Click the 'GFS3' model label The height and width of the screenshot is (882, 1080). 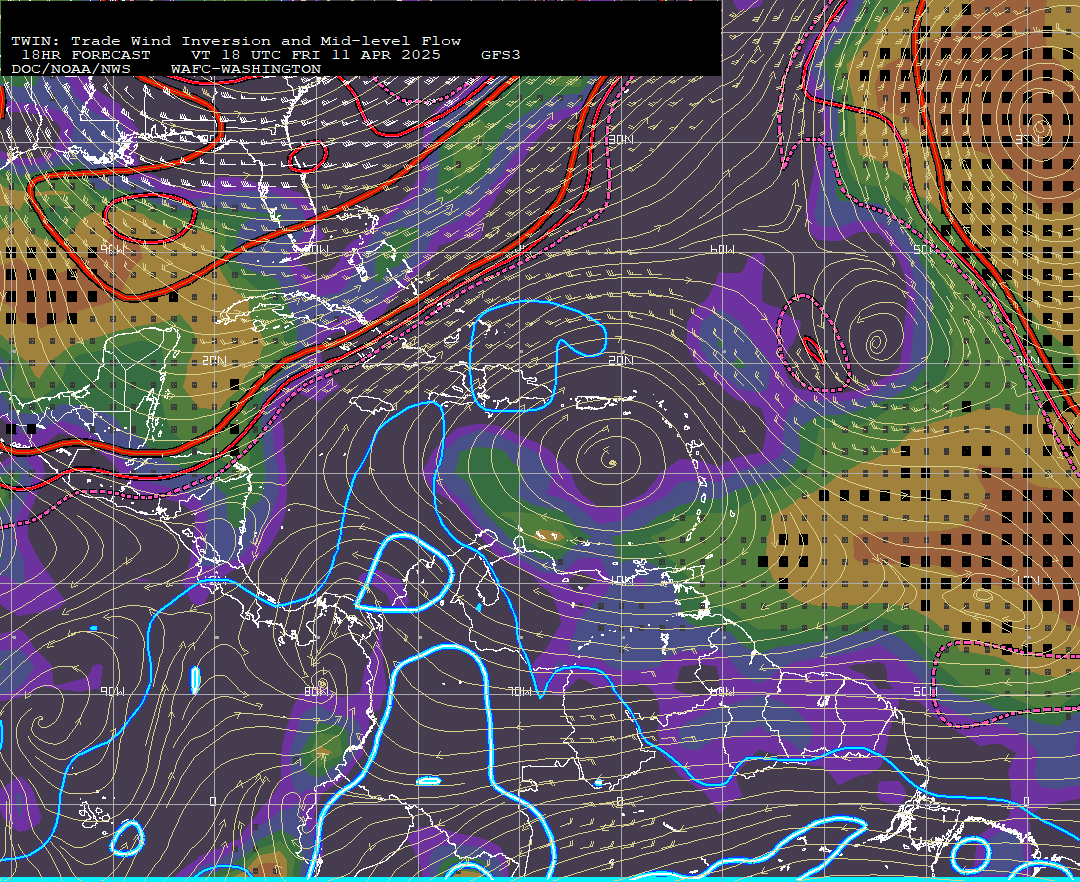pos(501,55)
